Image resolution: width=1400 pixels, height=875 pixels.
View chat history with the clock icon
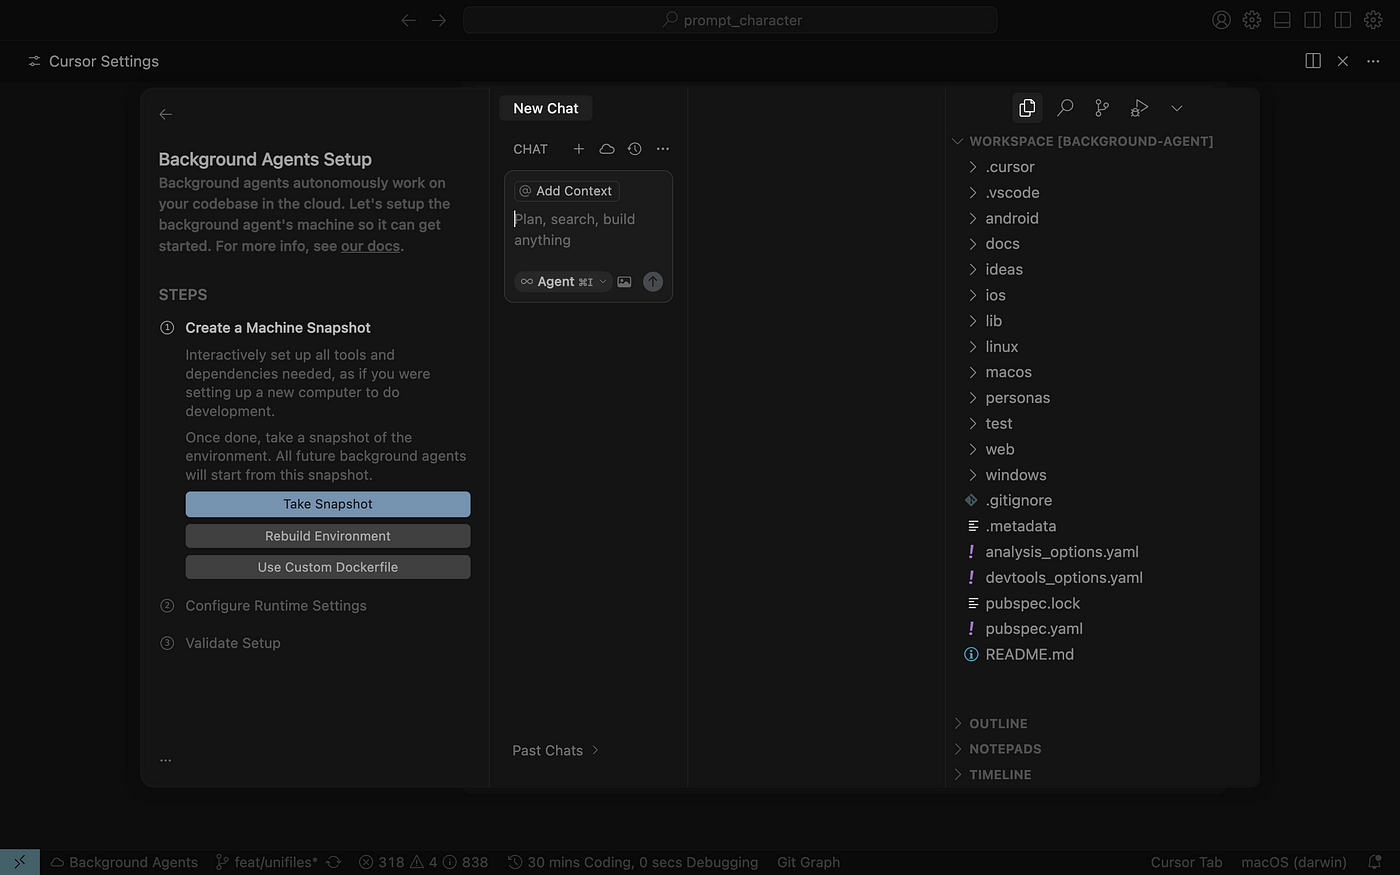click(x=634, y=148)
